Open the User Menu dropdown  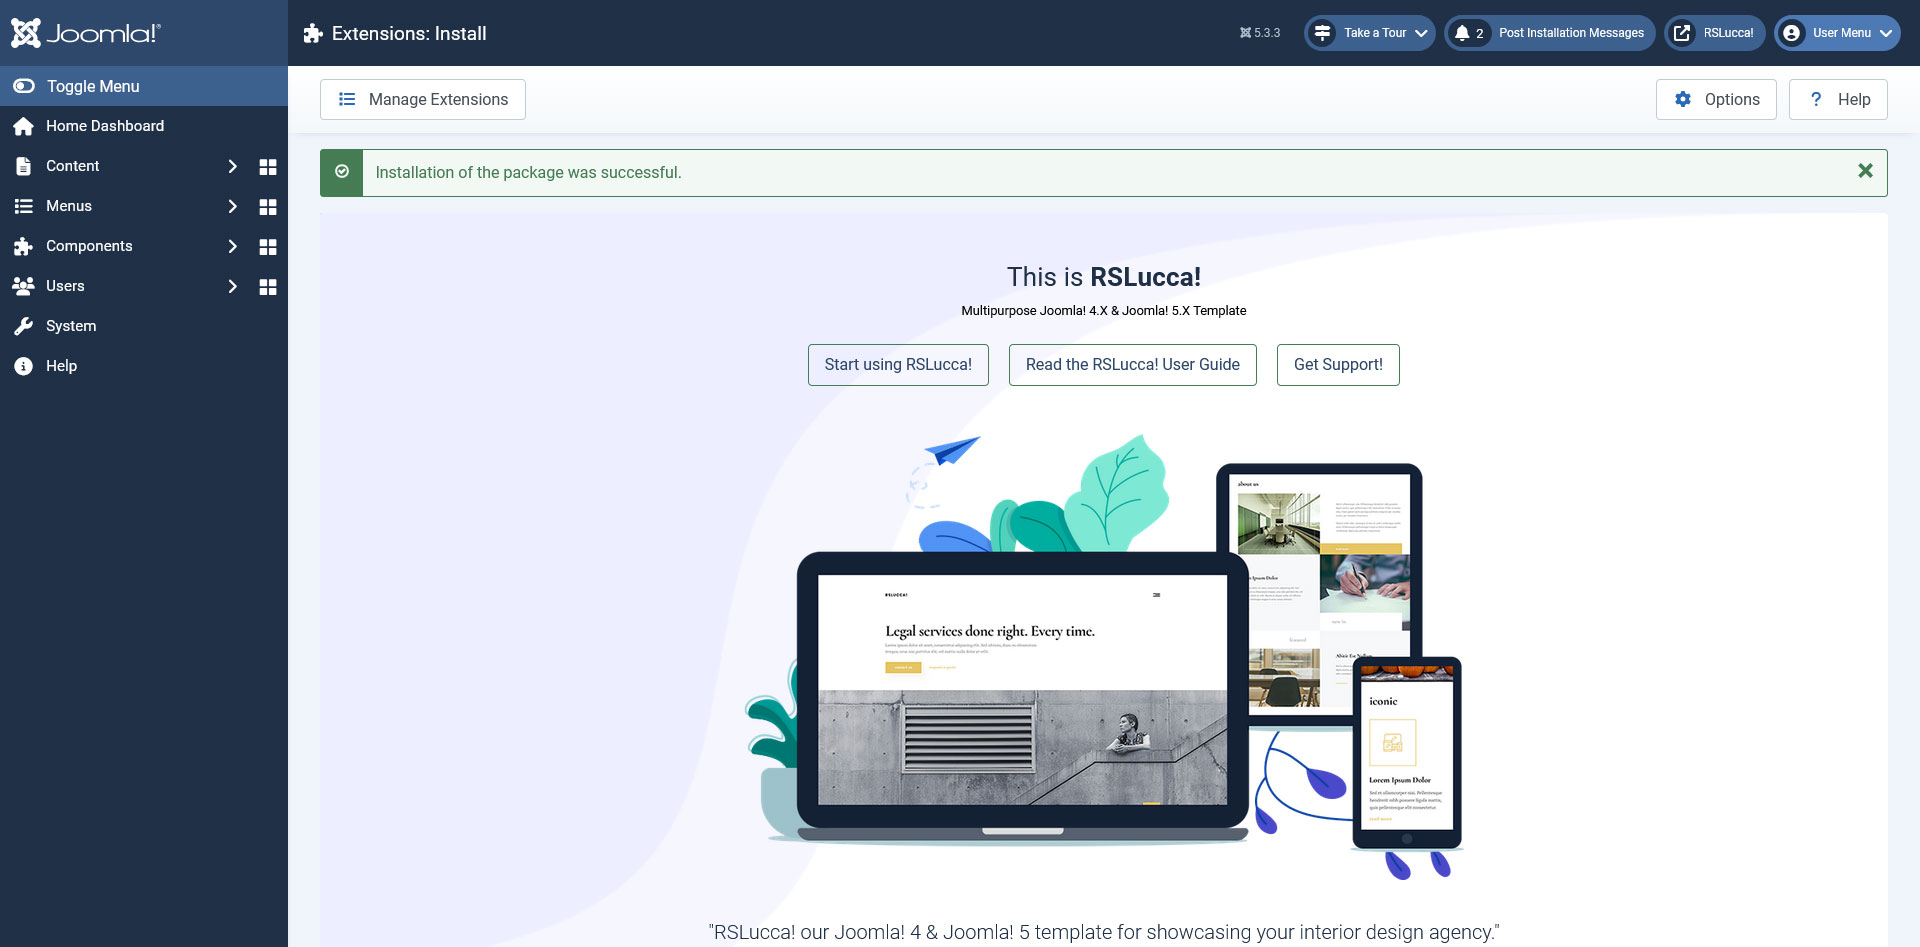(x=1837, y=33)
